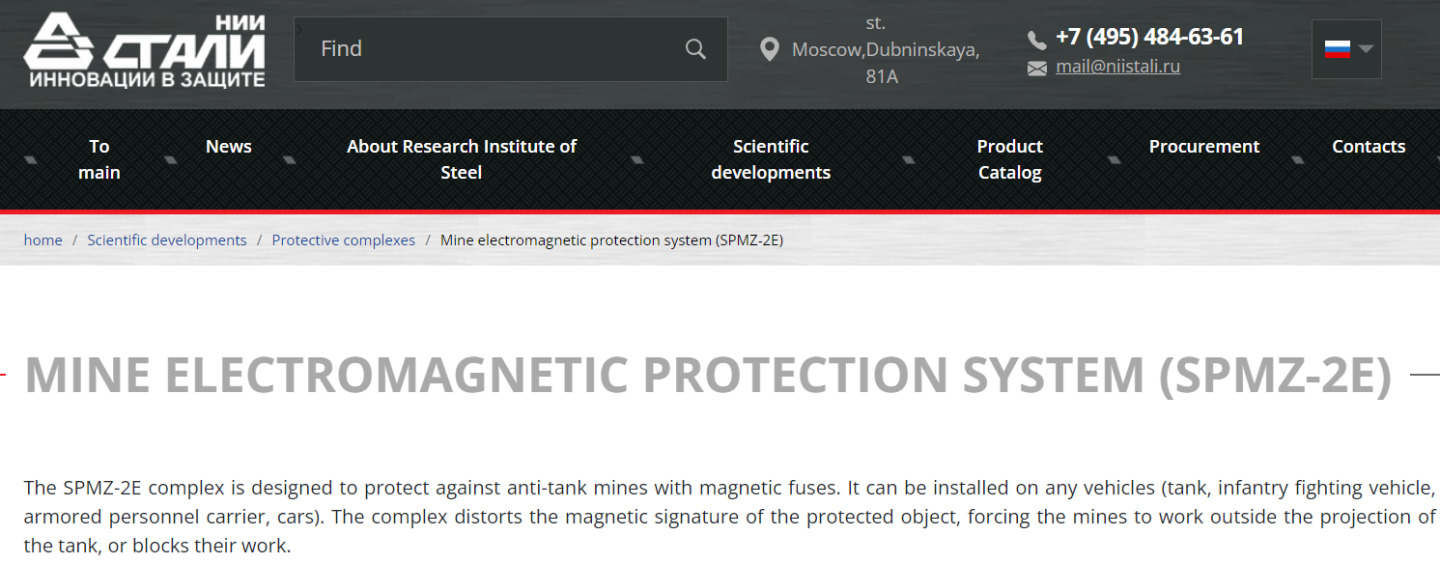Click Protective complexes breadcrumb link

tap(343, 240)
